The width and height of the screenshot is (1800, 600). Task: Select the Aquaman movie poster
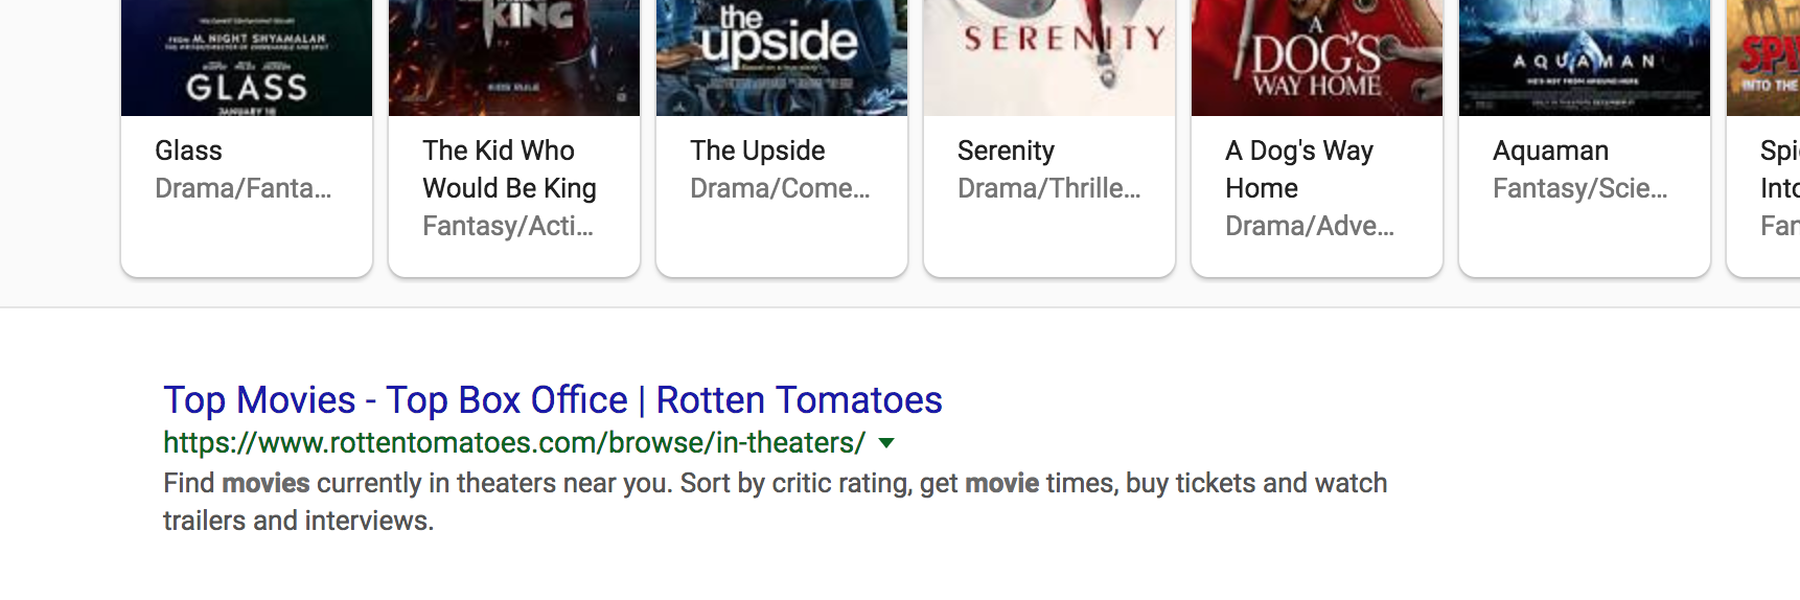click(x=1585, y=58)
